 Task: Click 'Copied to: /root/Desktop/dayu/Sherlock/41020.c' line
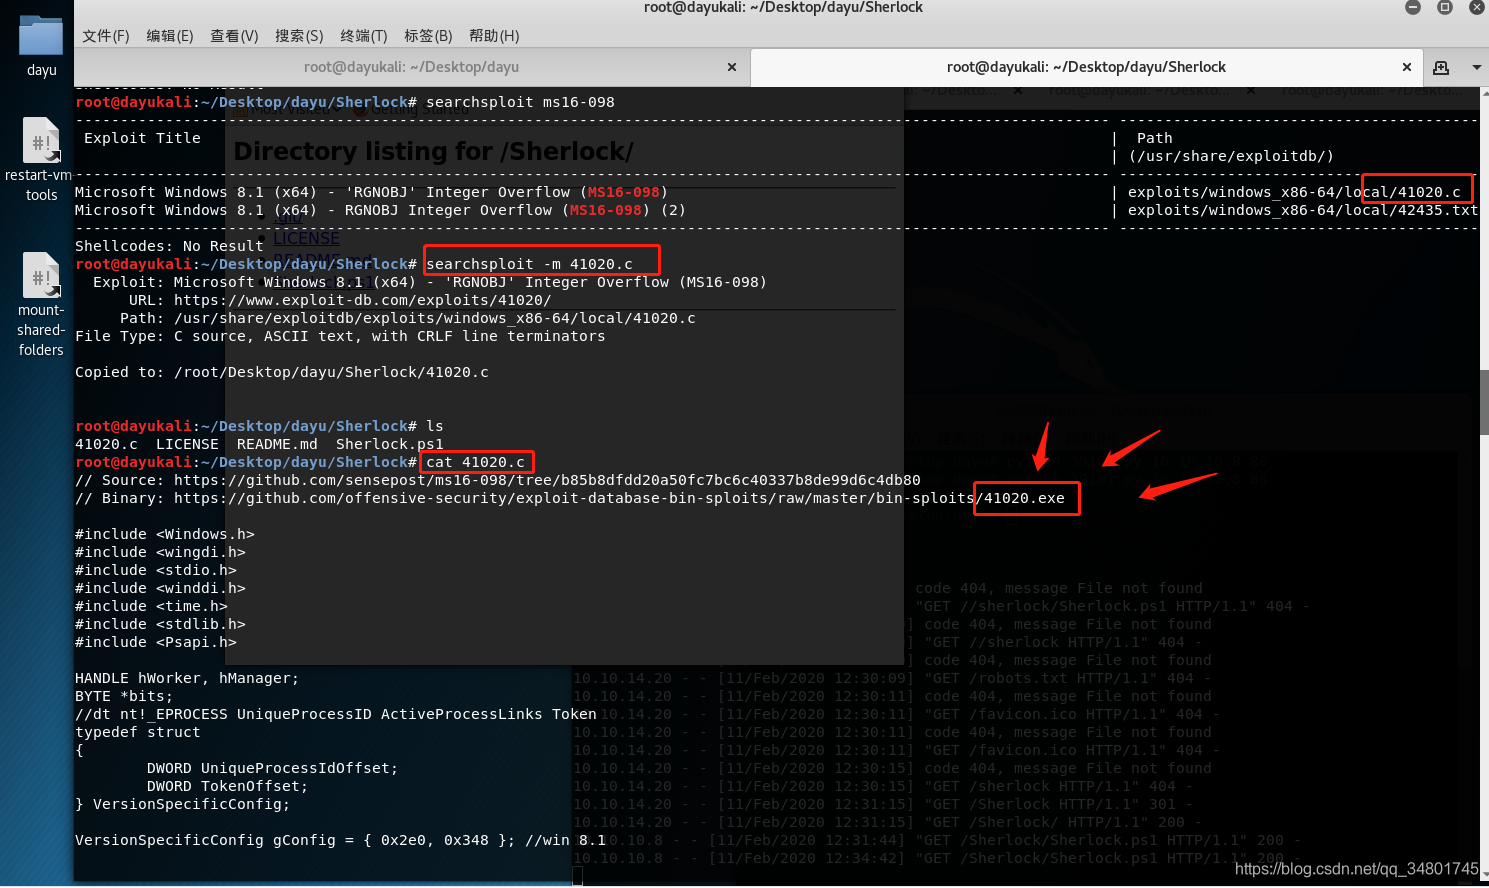pyautogui.click(x=282, y=372)
